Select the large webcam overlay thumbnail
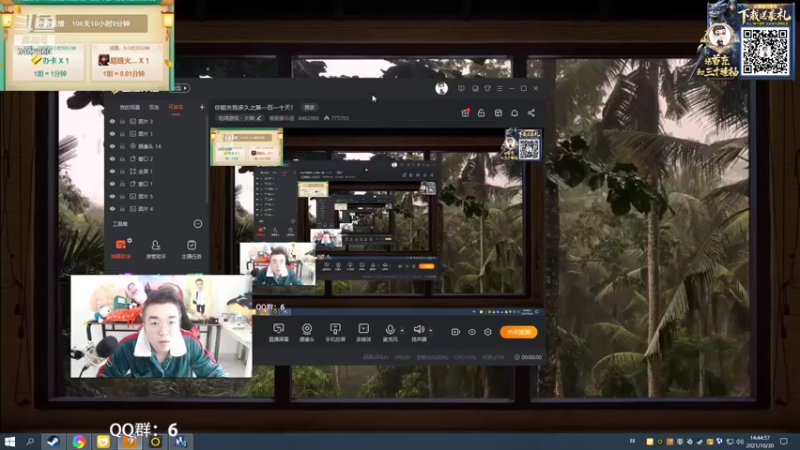This screenshot has width=800, height=450. (161, 327)
